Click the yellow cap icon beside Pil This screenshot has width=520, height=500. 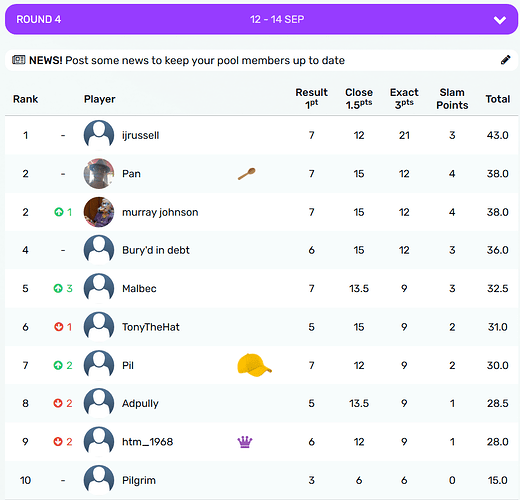pyautogui.click(x=254, y=365)
